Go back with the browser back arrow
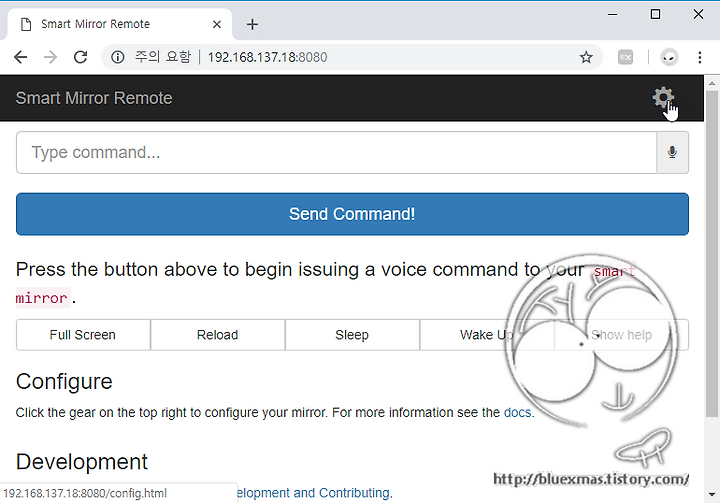 pos(21,57)
